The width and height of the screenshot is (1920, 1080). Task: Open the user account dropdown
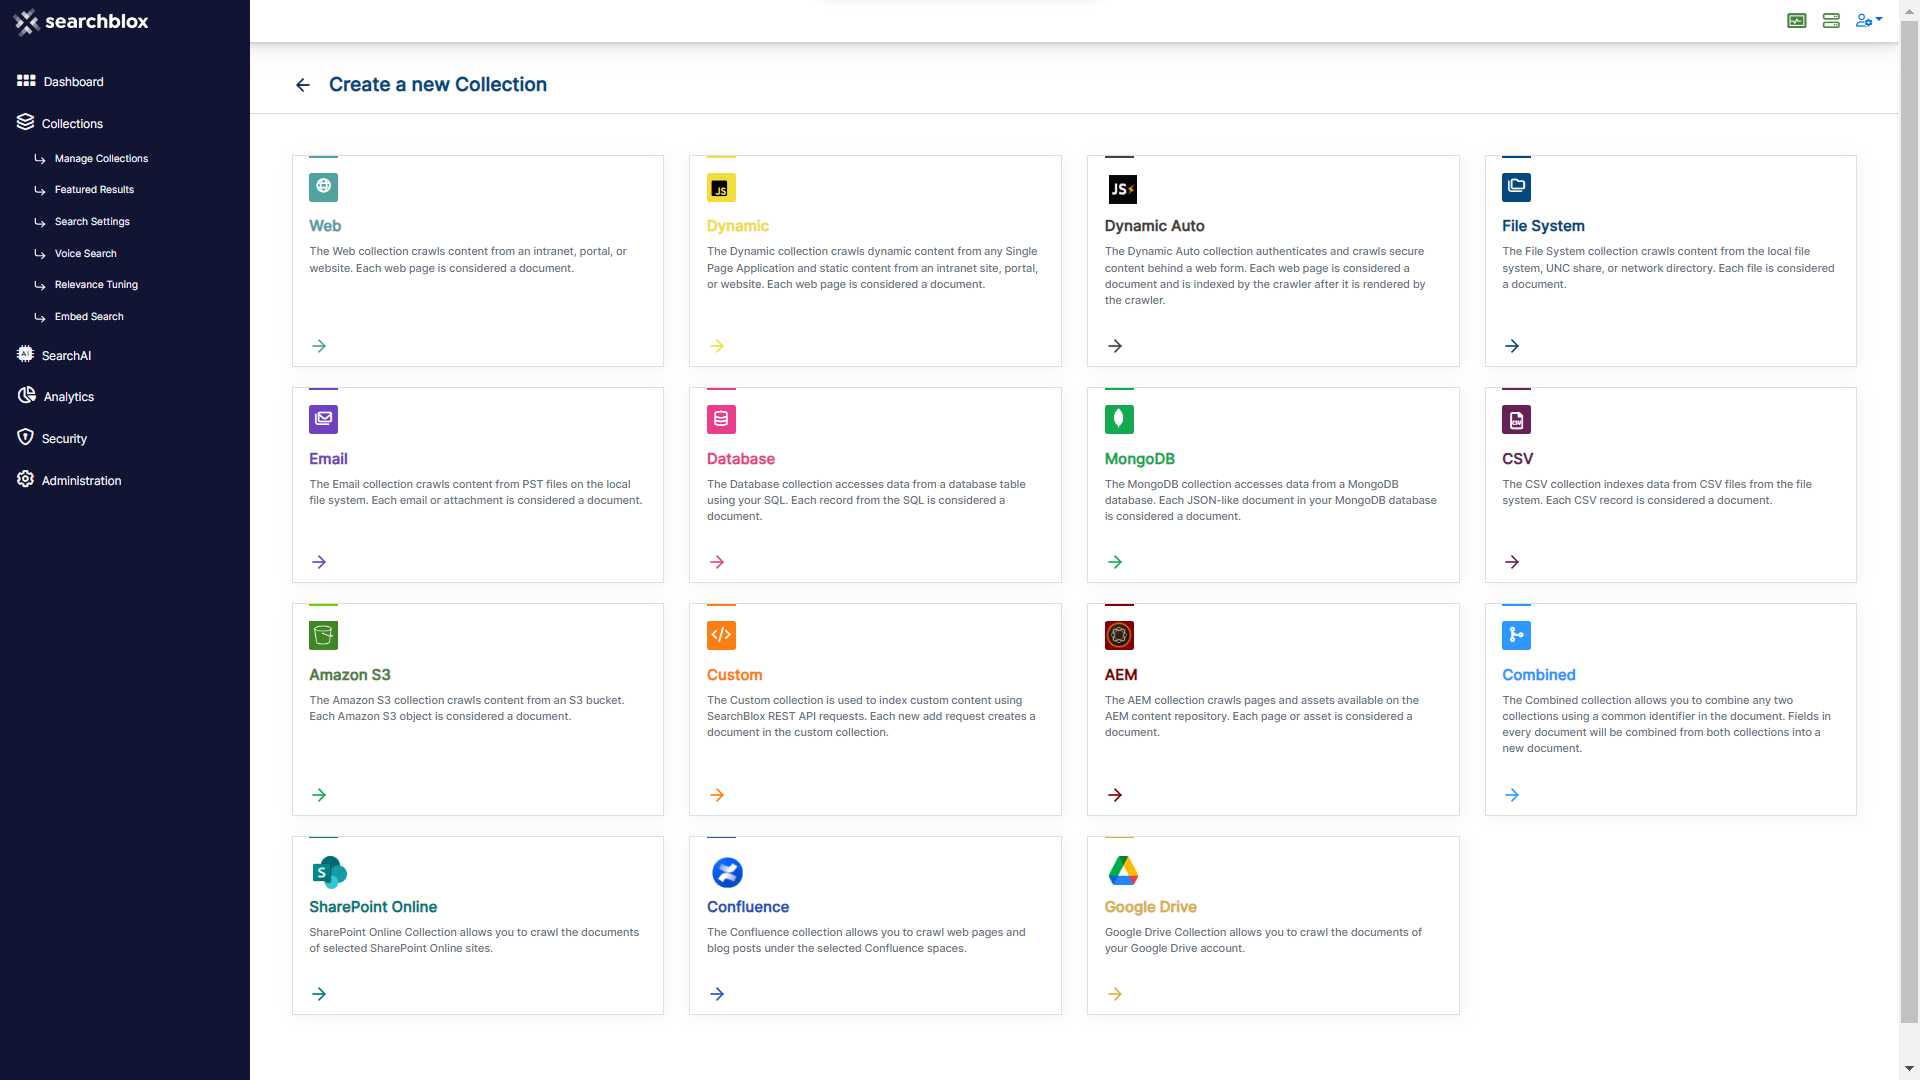pyautogui.click(x=1868, y=20)
